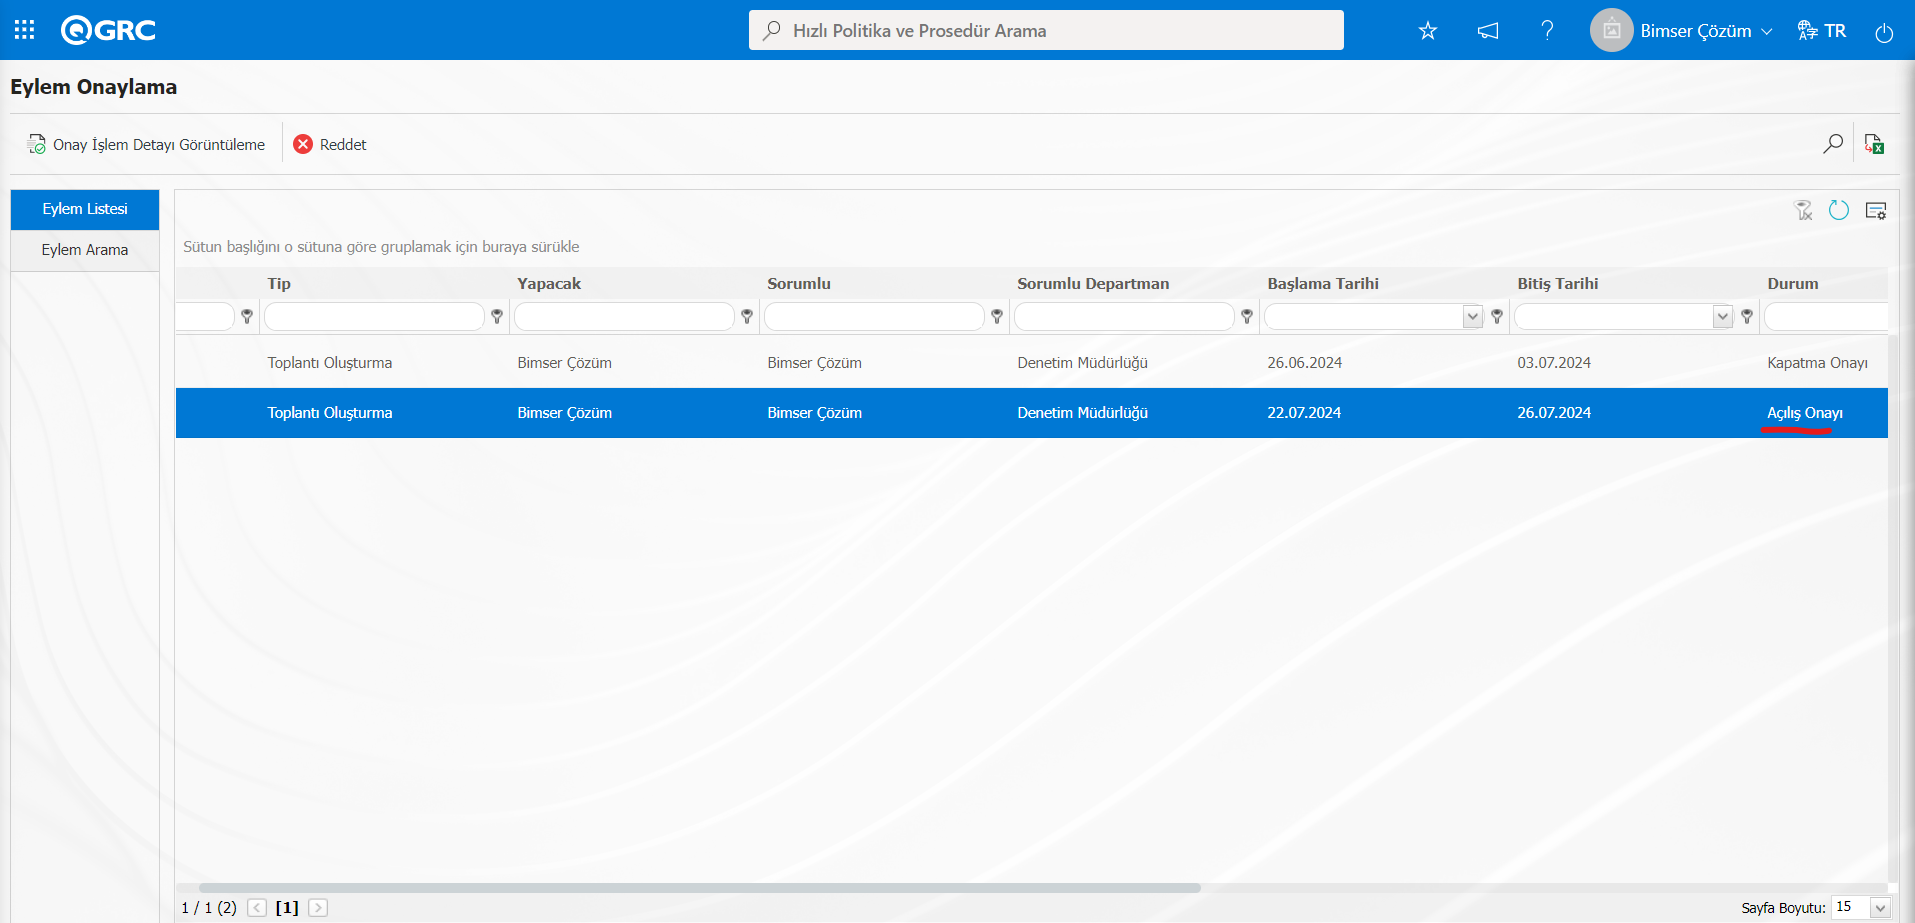Click Açılış Onayı status cell
This screenshot has width=1915, height=923.
(x=1805, y=413)
